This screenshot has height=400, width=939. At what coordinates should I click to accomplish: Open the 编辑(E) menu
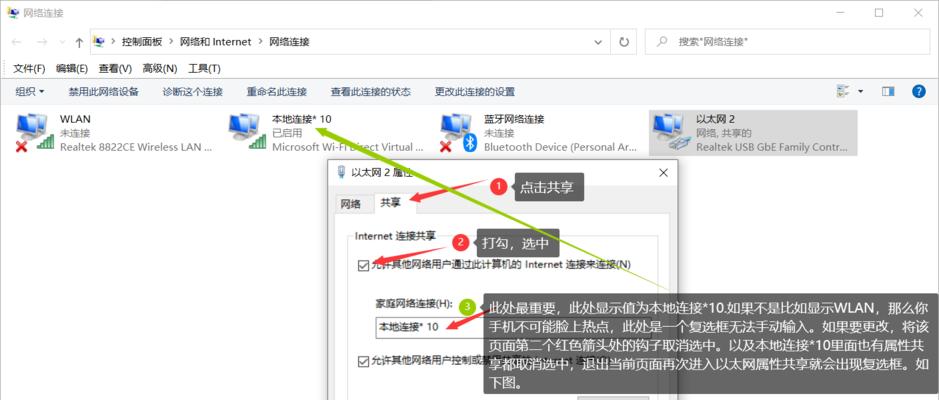72,68
